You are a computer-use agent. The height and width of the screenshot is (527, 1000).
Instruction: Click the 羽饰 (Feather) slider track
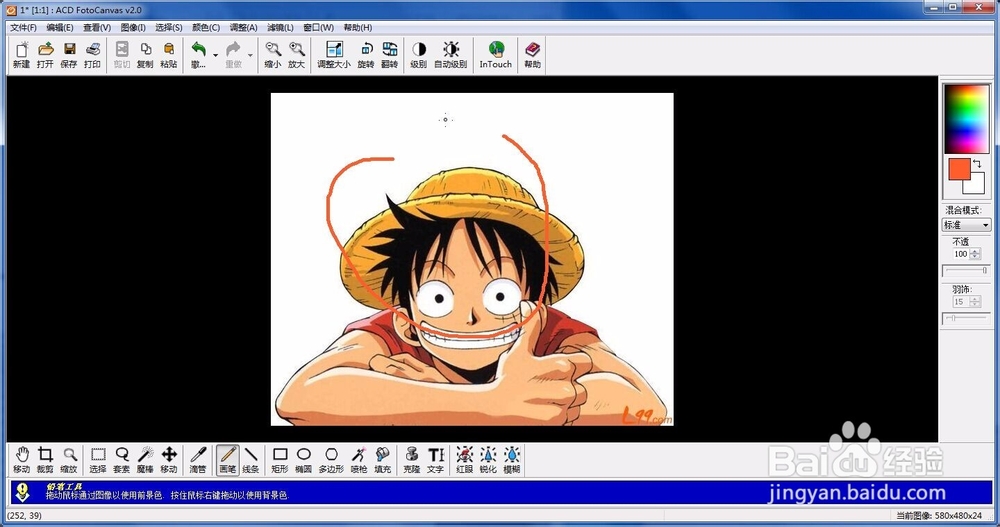tap(966, 318)
